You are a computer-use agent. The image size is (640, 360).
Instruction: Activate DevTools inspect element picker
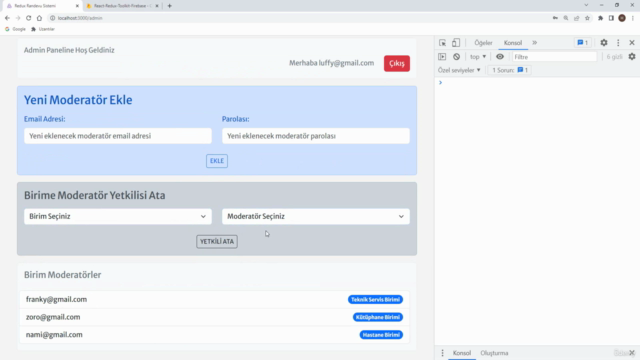pos(442,42)
